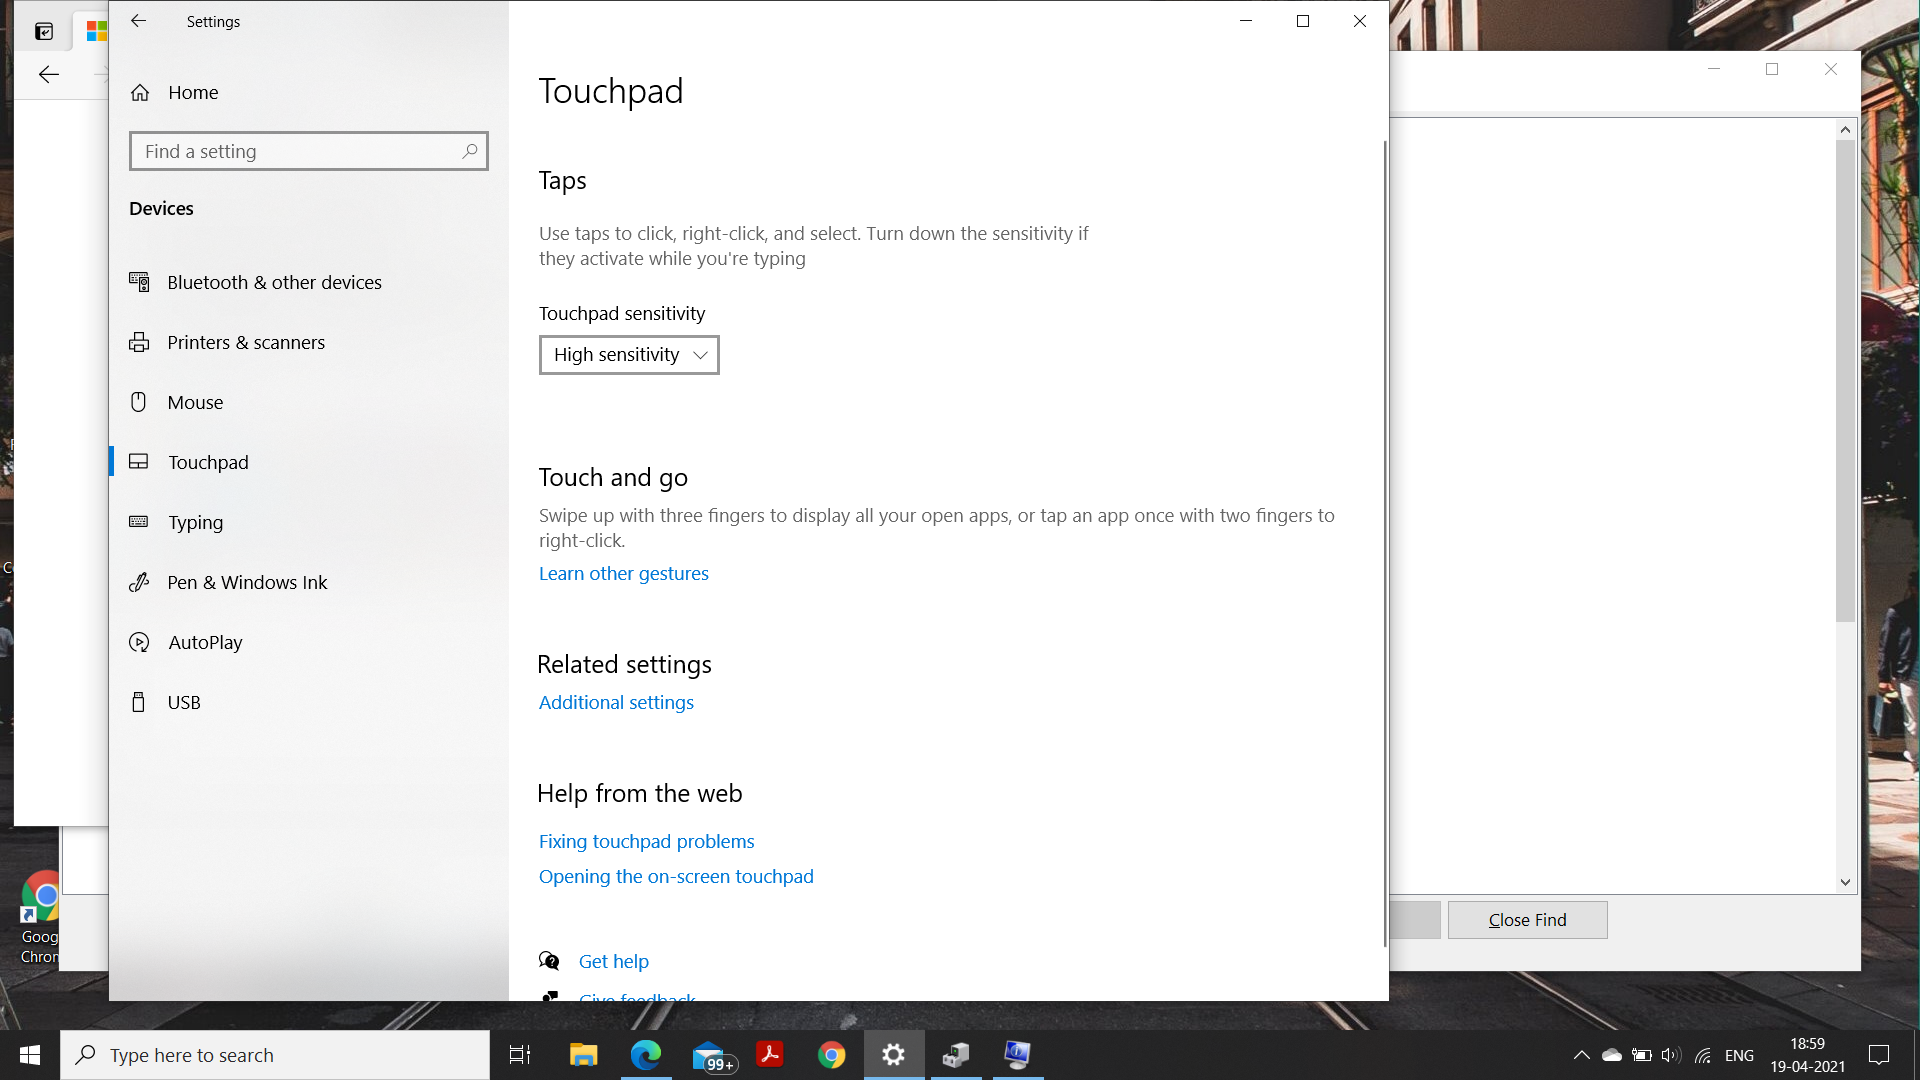Click Learn other gestures link
The width and height of the screenshot is (1920, 1080).
pos(624,572)
